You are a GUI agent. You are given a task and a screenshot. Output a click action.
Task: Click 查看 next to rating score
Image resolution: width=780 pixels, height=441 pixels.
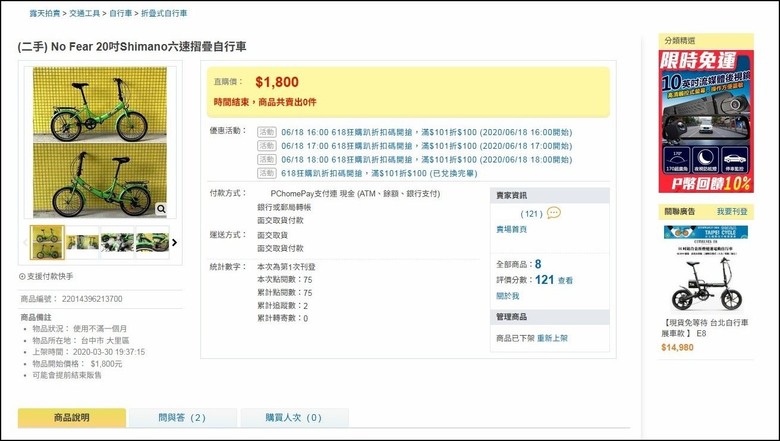tap(565, 280)
